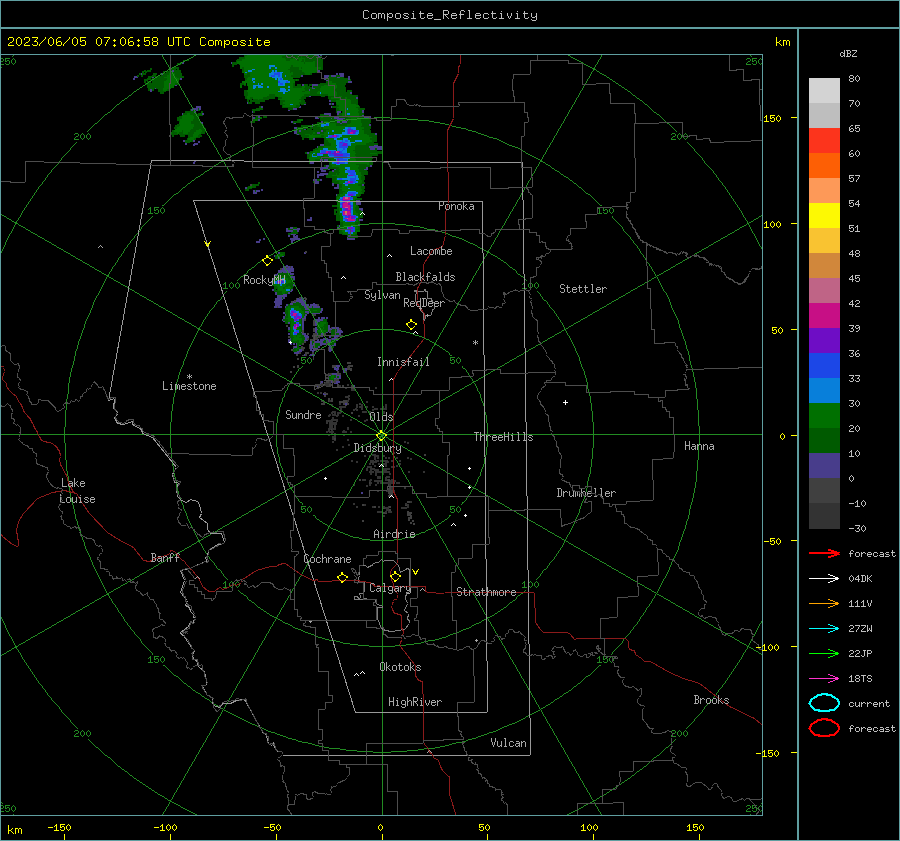
Task: Click the 100 tick on the right km axis
Action: coord(773,224)
